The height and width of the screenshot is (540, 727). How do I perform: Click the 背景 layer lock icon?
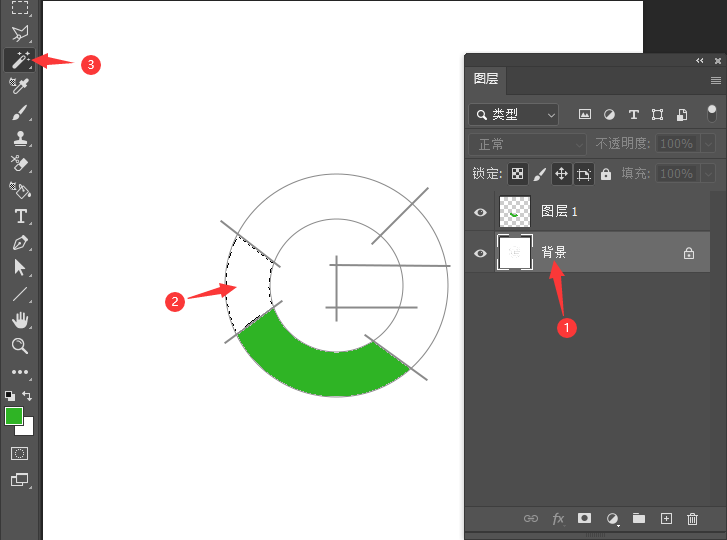[x=689, y=253]
